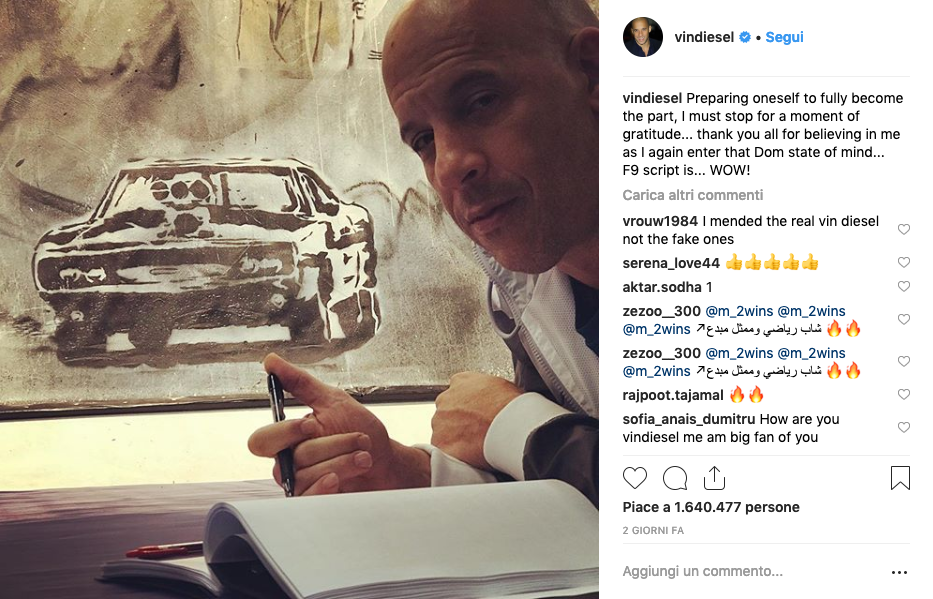Like aktar.sodha's comment heart
Viewport: 933px width, 599px height.
[904, 287]
